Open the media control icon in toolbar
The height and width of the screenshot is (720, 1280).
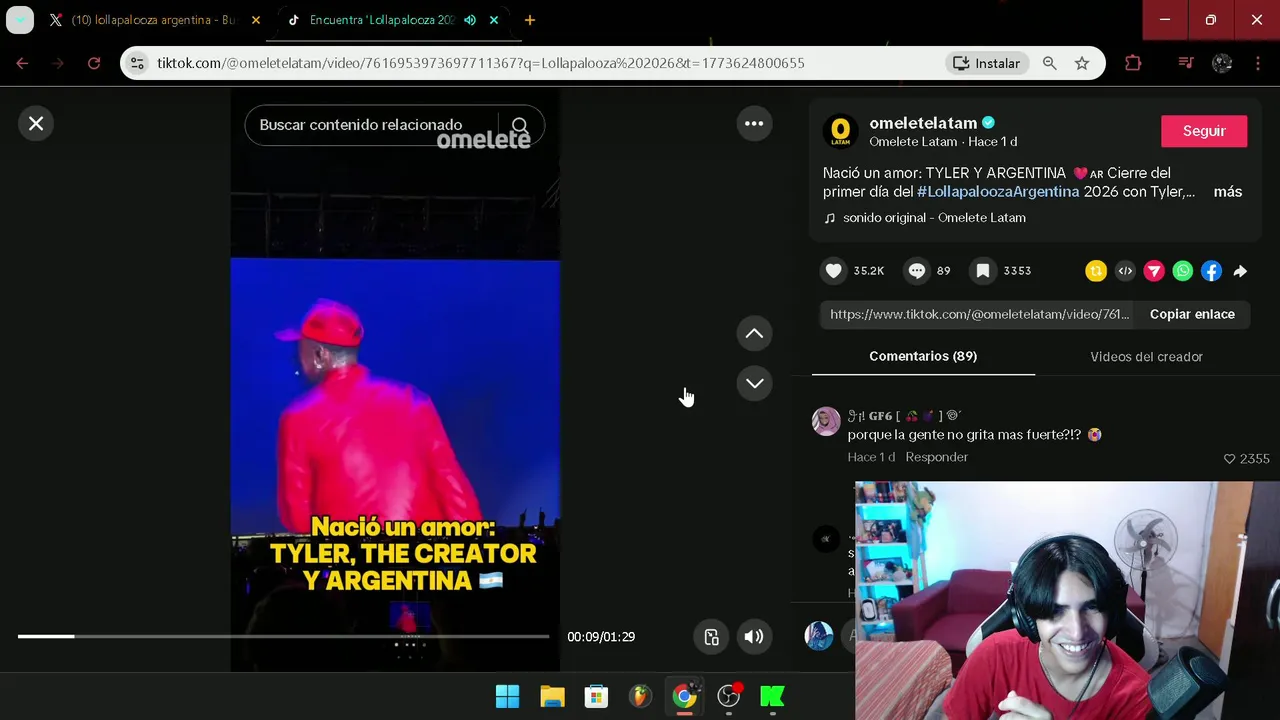coord(1186,63)
